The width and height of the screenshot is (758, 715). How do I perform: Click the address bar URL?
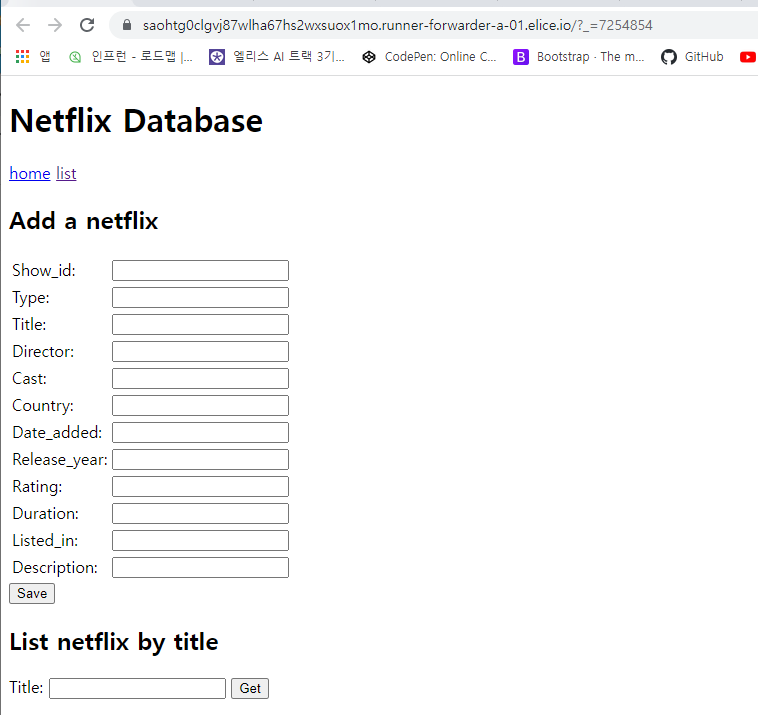397,25
